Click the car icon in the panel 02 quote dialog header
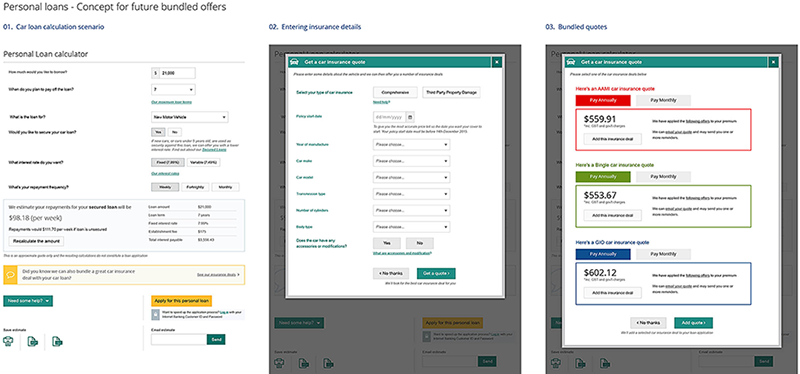800x374 pixels. tap(293, 62)
